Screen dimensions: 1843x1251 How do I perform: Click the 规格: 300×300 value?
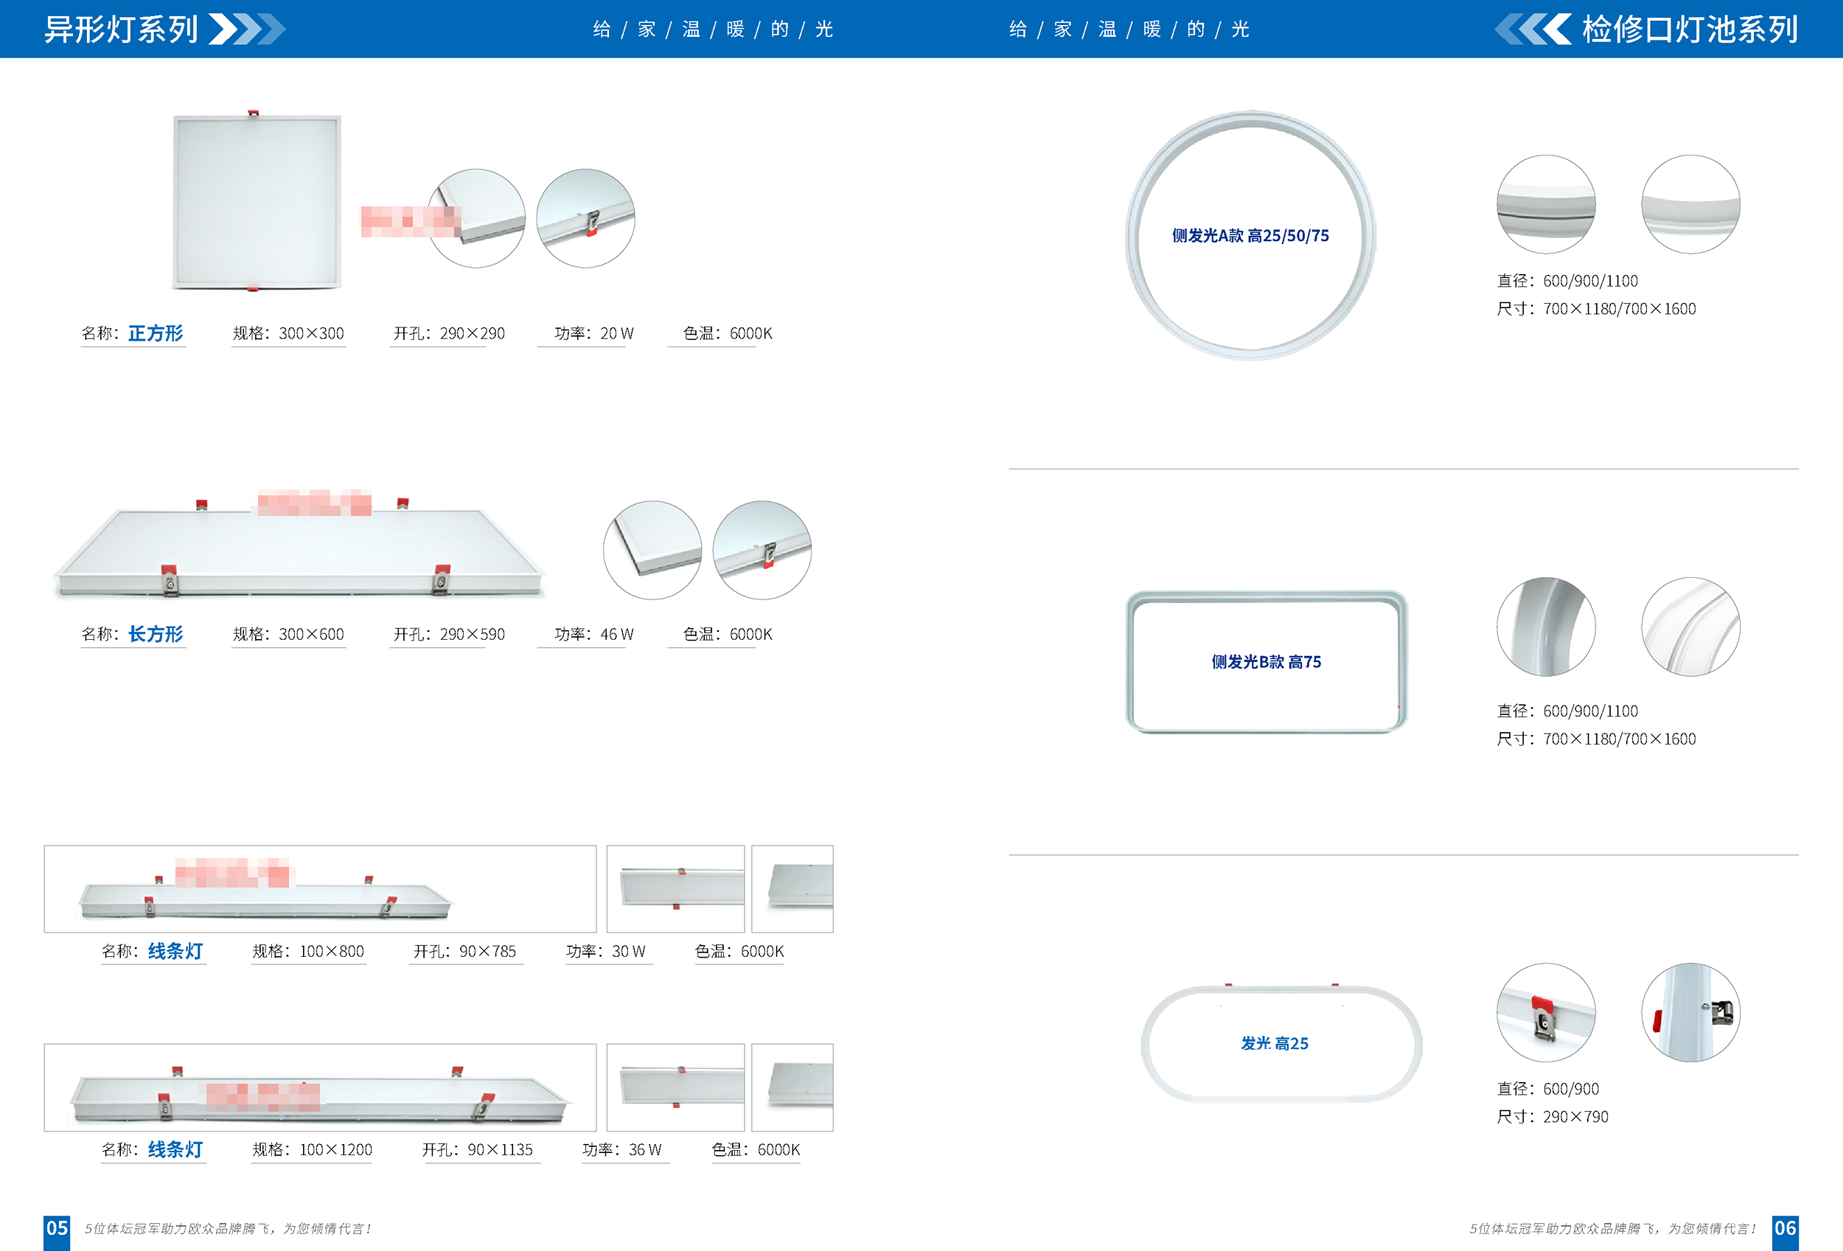[288, 333]
